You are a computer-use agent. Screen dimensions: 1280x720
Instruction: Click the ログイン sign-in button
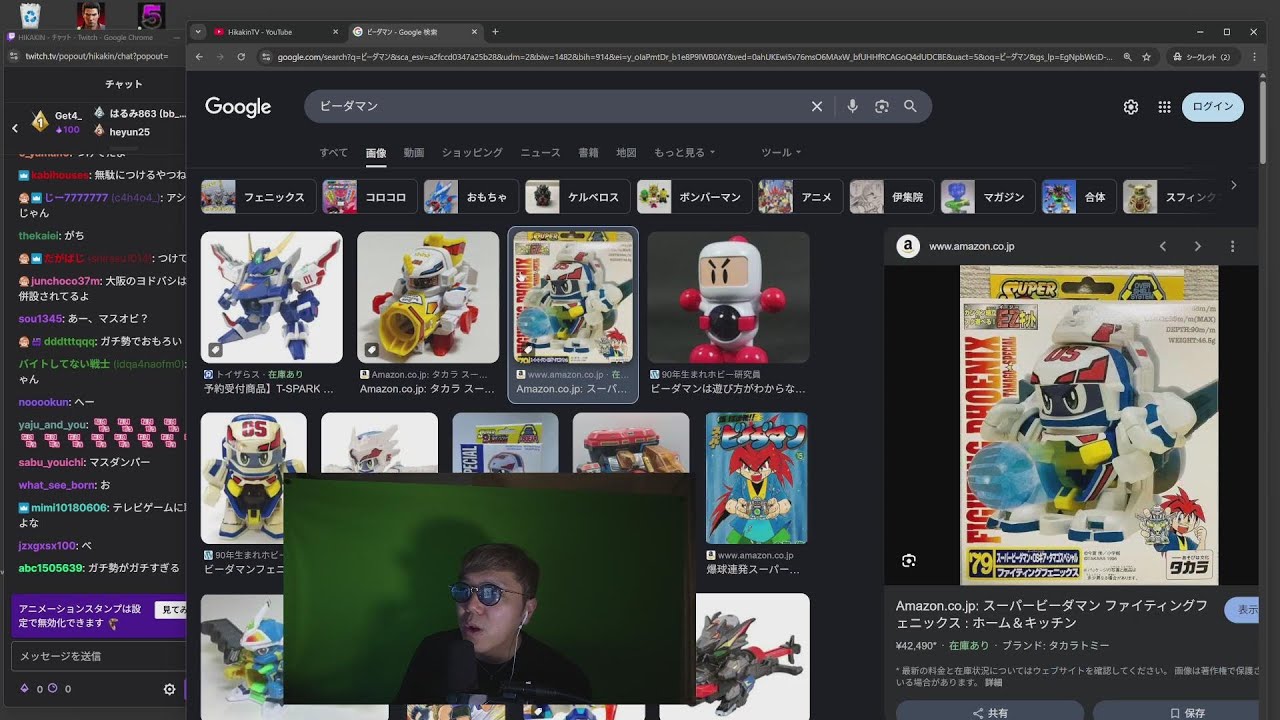pos(1212,107)
